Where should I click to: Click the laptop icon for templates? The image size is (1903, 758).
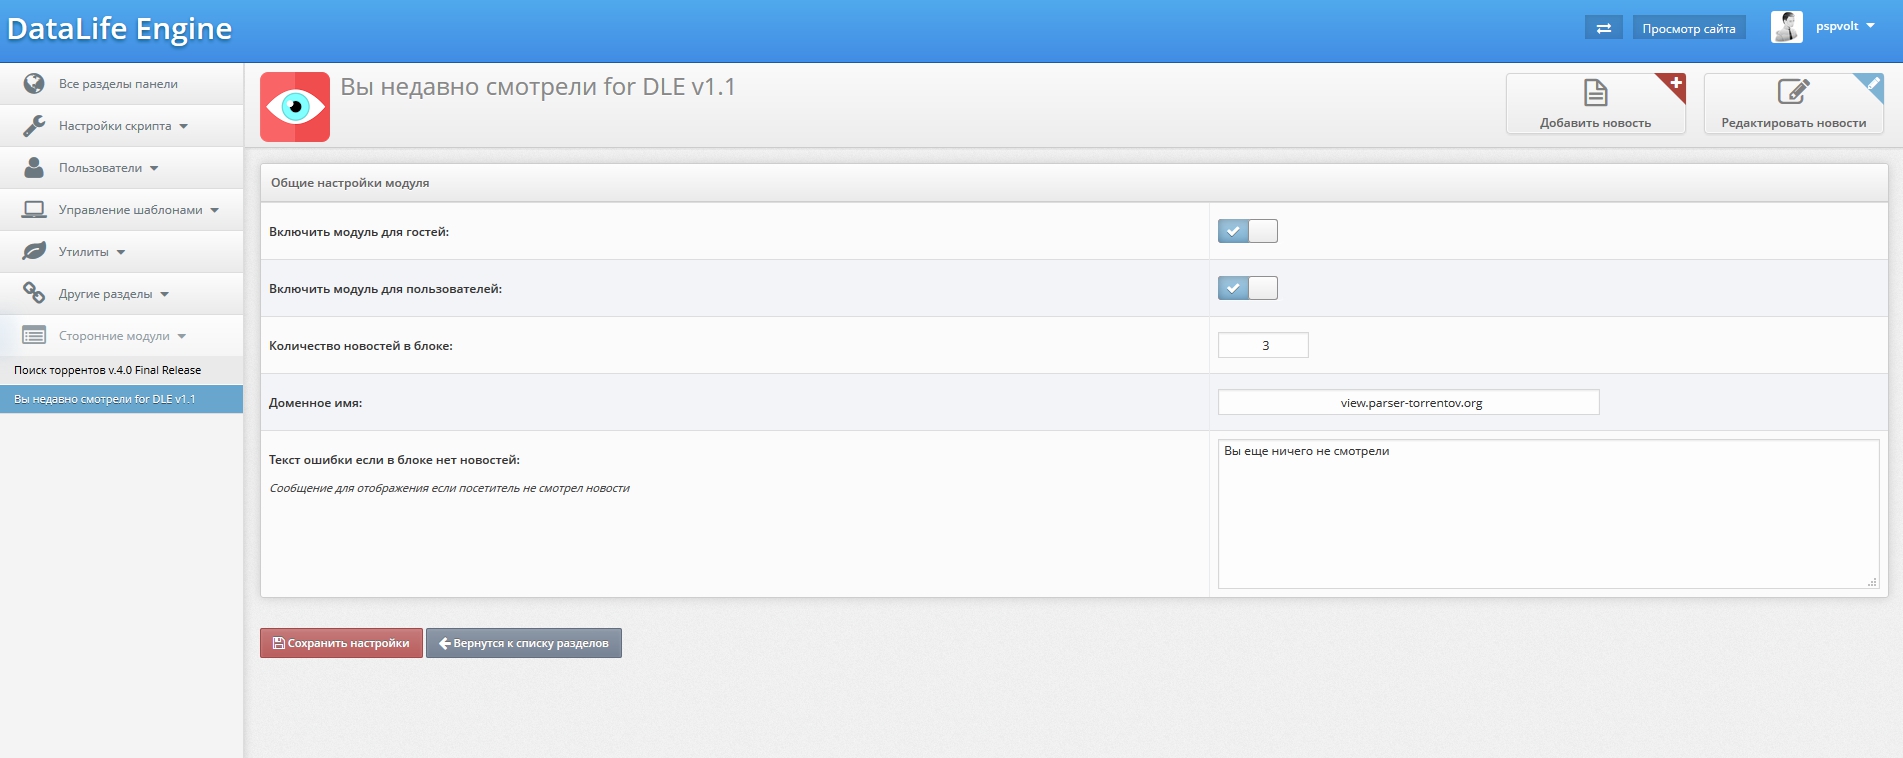pyautogui.click(x=34, y=209)
